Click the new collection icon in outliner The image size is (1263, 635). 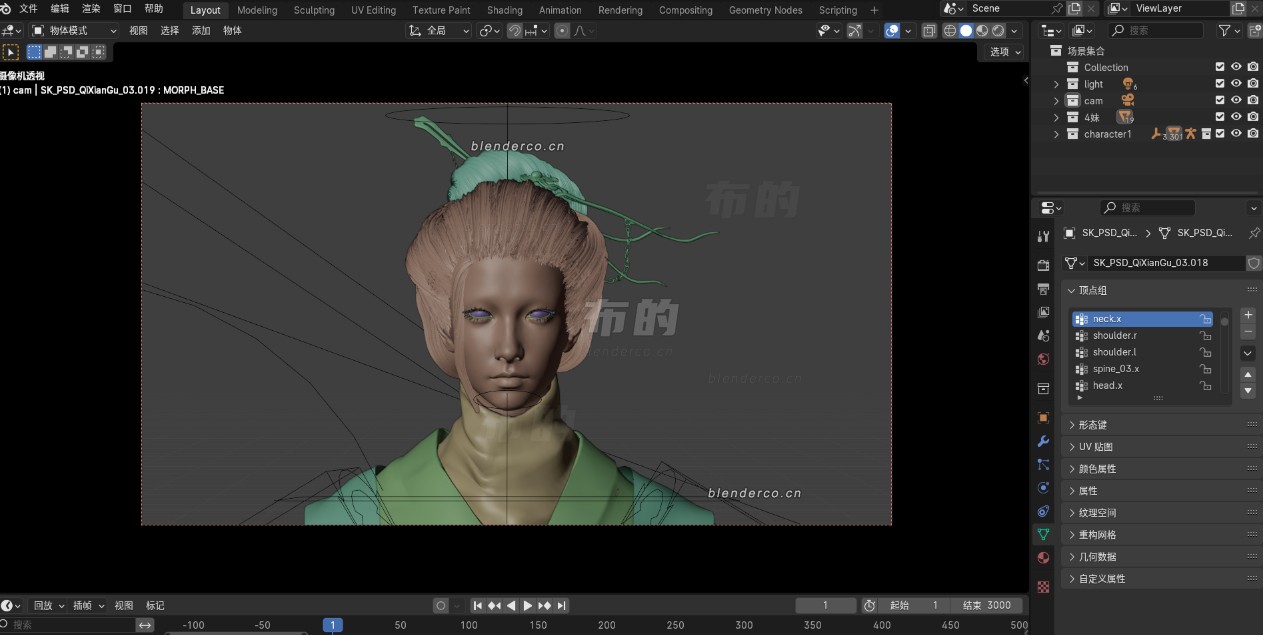click(x=1253, y=31)
